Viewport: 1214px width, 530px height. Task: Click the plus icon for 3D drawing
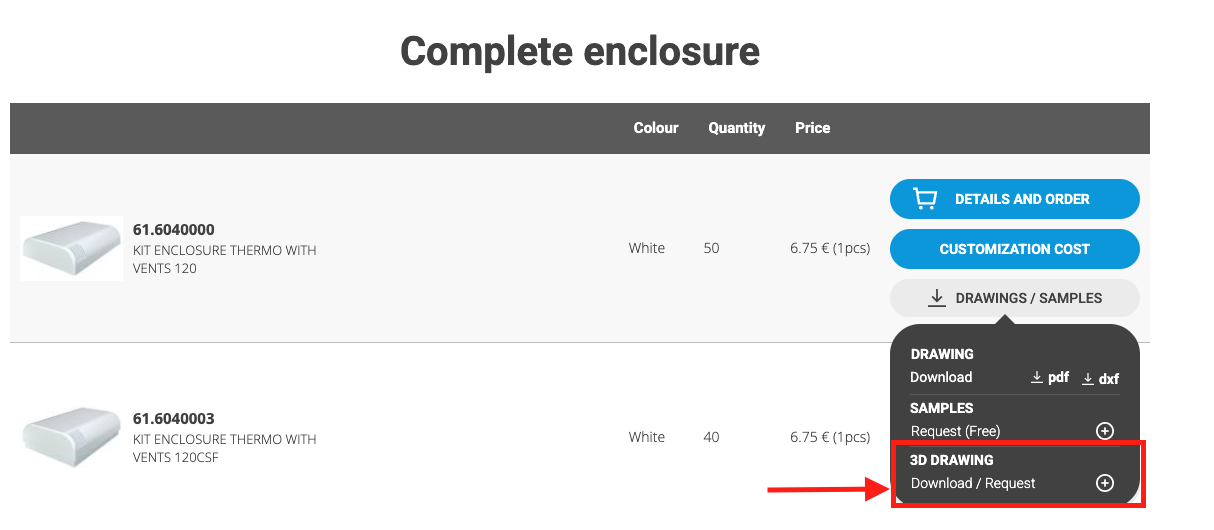[x=1104, y=483]
